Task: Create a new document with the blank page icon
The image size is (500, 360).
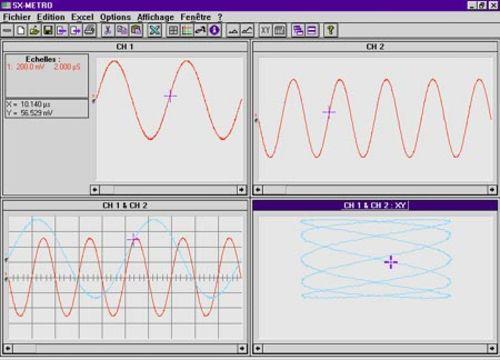Action: pyautogui.click(x=21, y=30)
